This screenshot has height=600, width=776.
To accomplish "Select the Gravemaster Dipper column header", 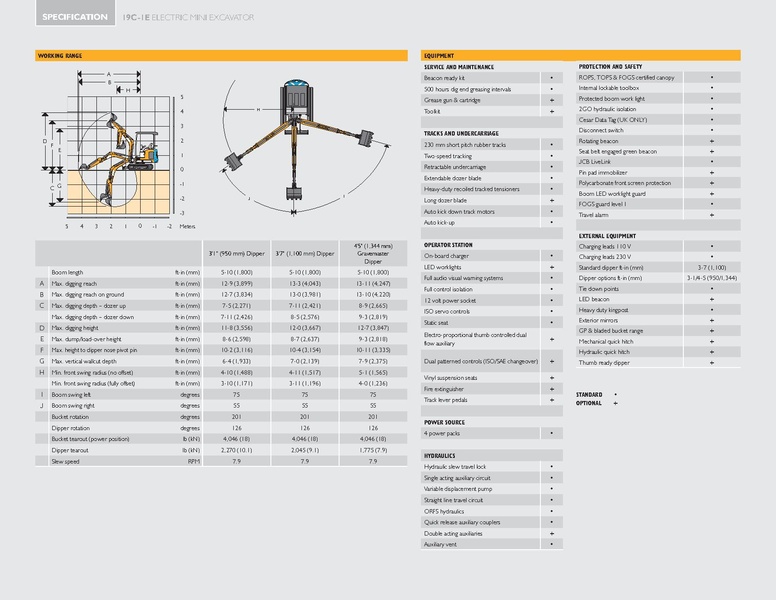I will pos(373,253).
